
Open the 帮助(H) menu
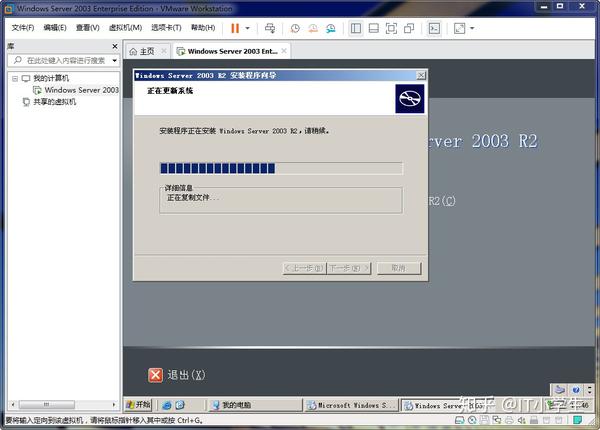pos(203,28)
